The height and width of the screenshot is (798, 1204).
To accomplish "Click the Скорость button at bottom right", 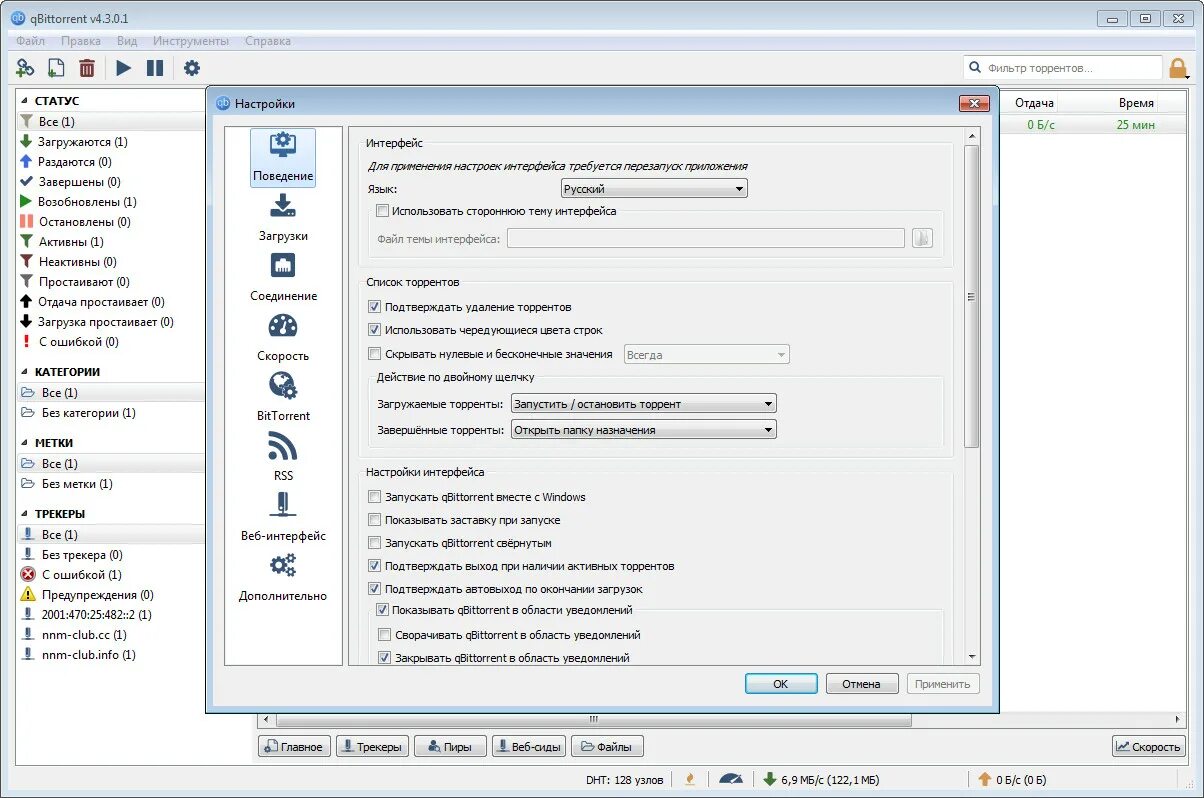I will pyautogui.click(x=1148, y=746).
